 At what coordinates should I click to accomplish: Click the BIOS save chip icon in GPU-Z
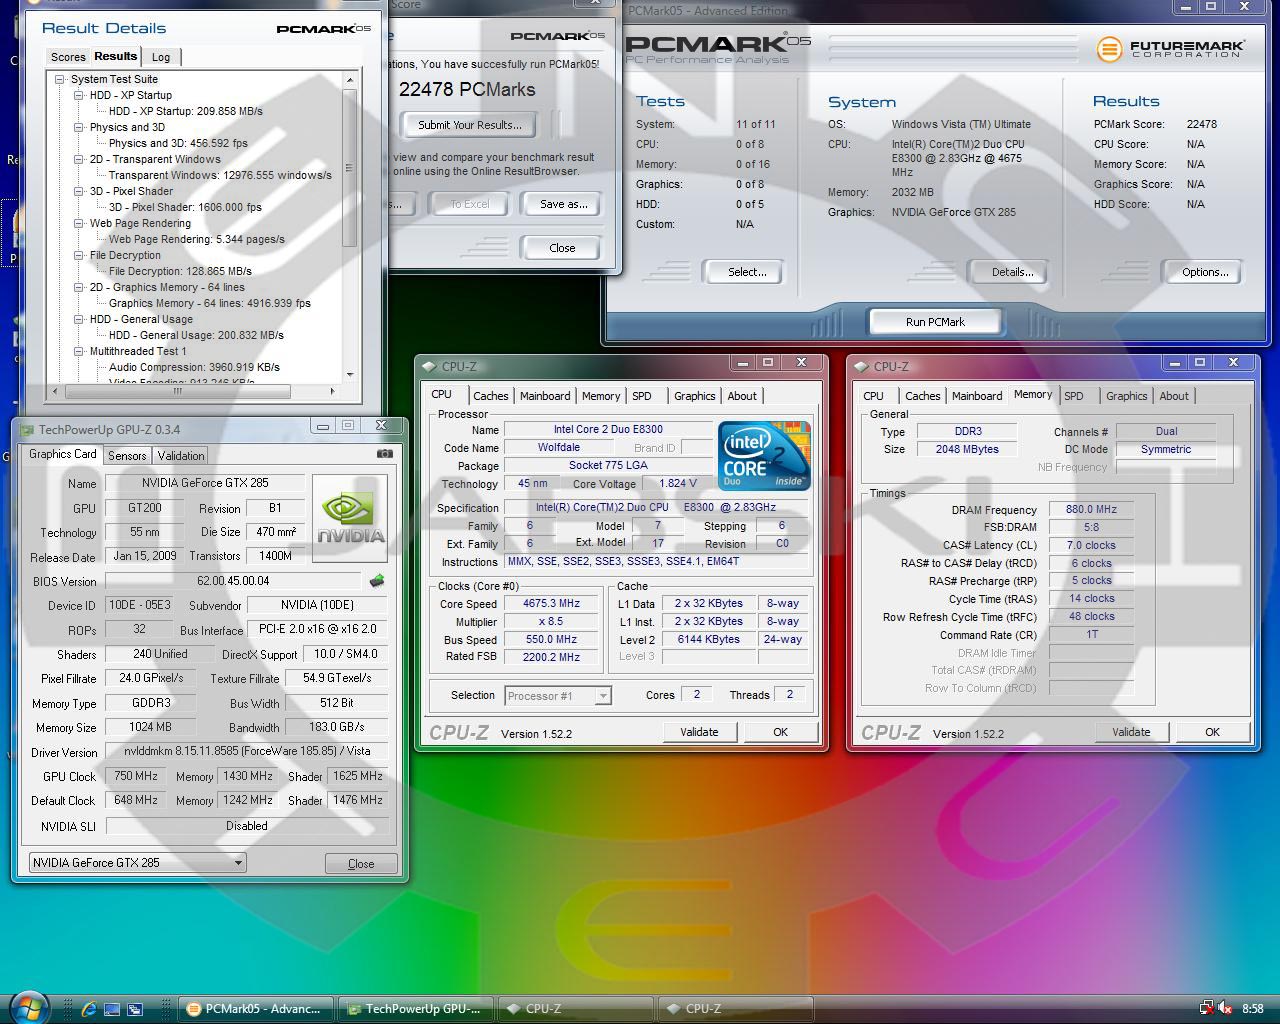pos(377,580)
